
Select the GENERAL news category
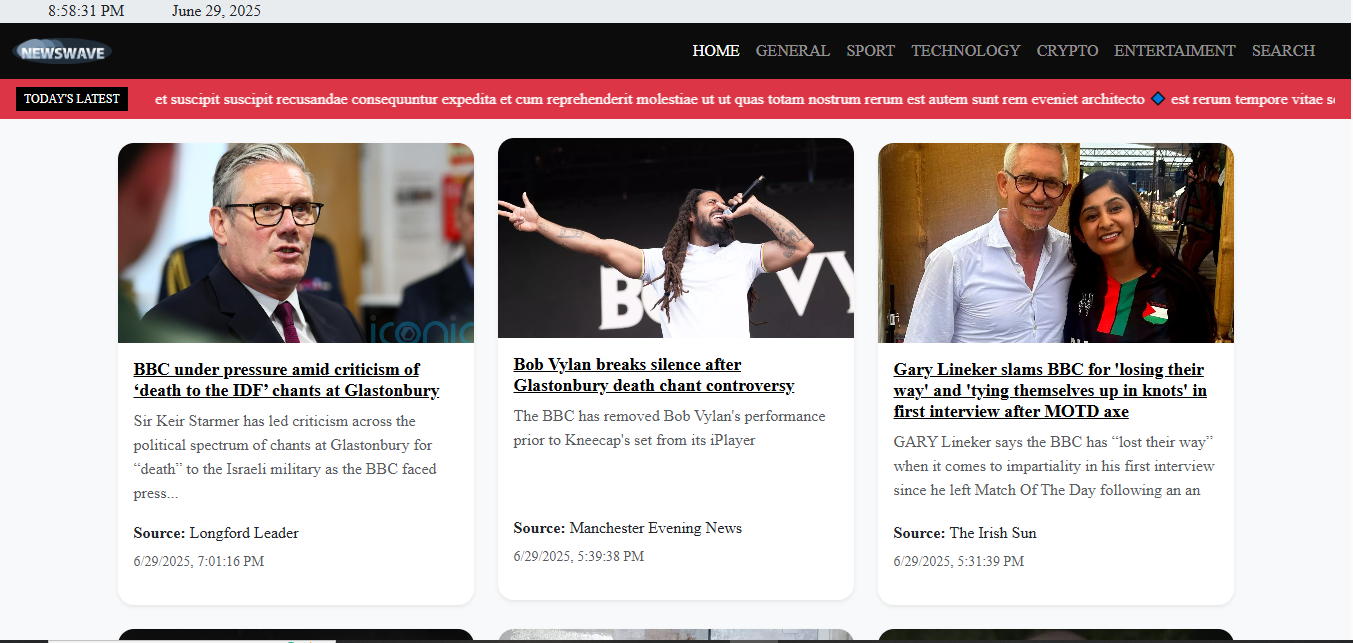pos(793,50)
